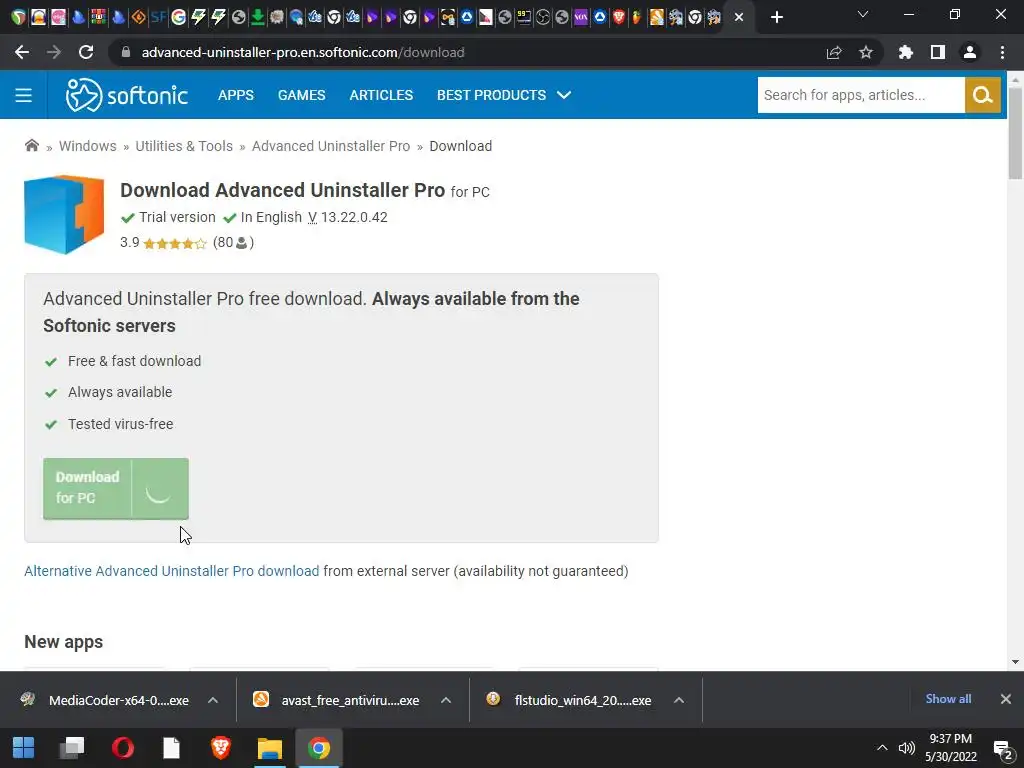This screenshot has height=768, width=1024.
Task: Switch to the WinRAR tab
Action: [x=99, y=17]
